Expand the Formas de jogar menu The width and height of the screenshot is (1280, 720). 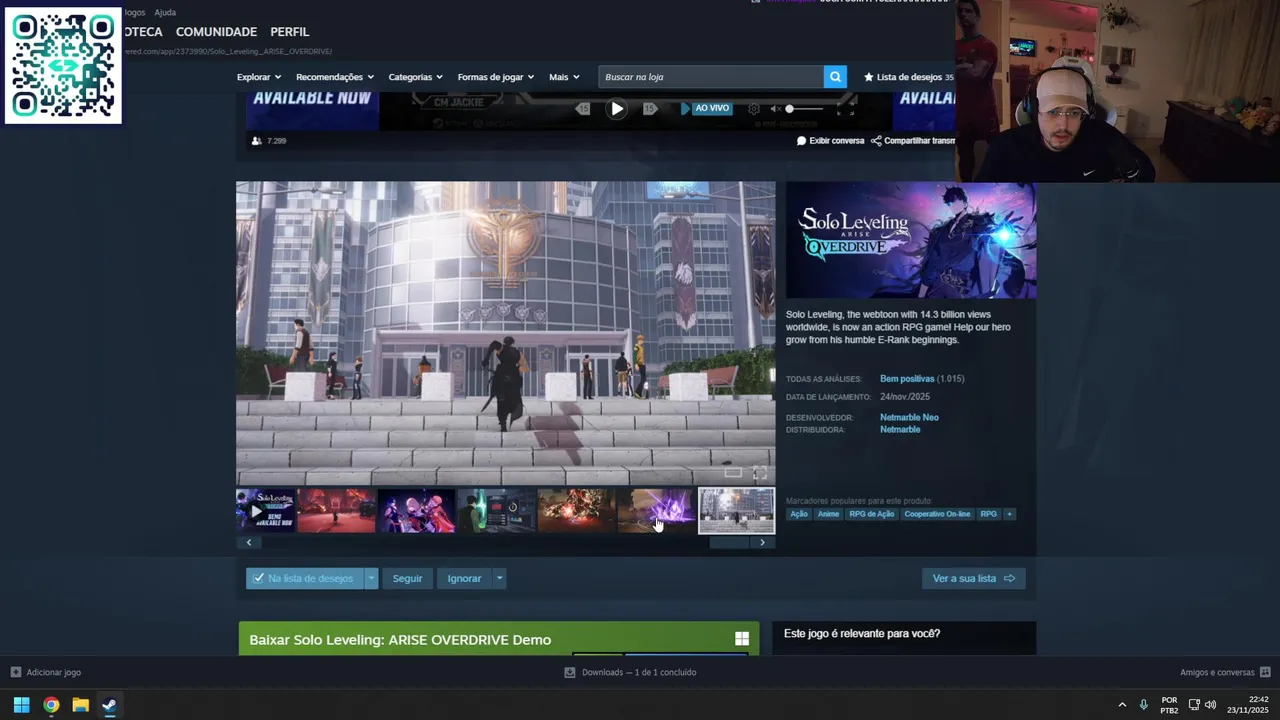coord(496,77)
